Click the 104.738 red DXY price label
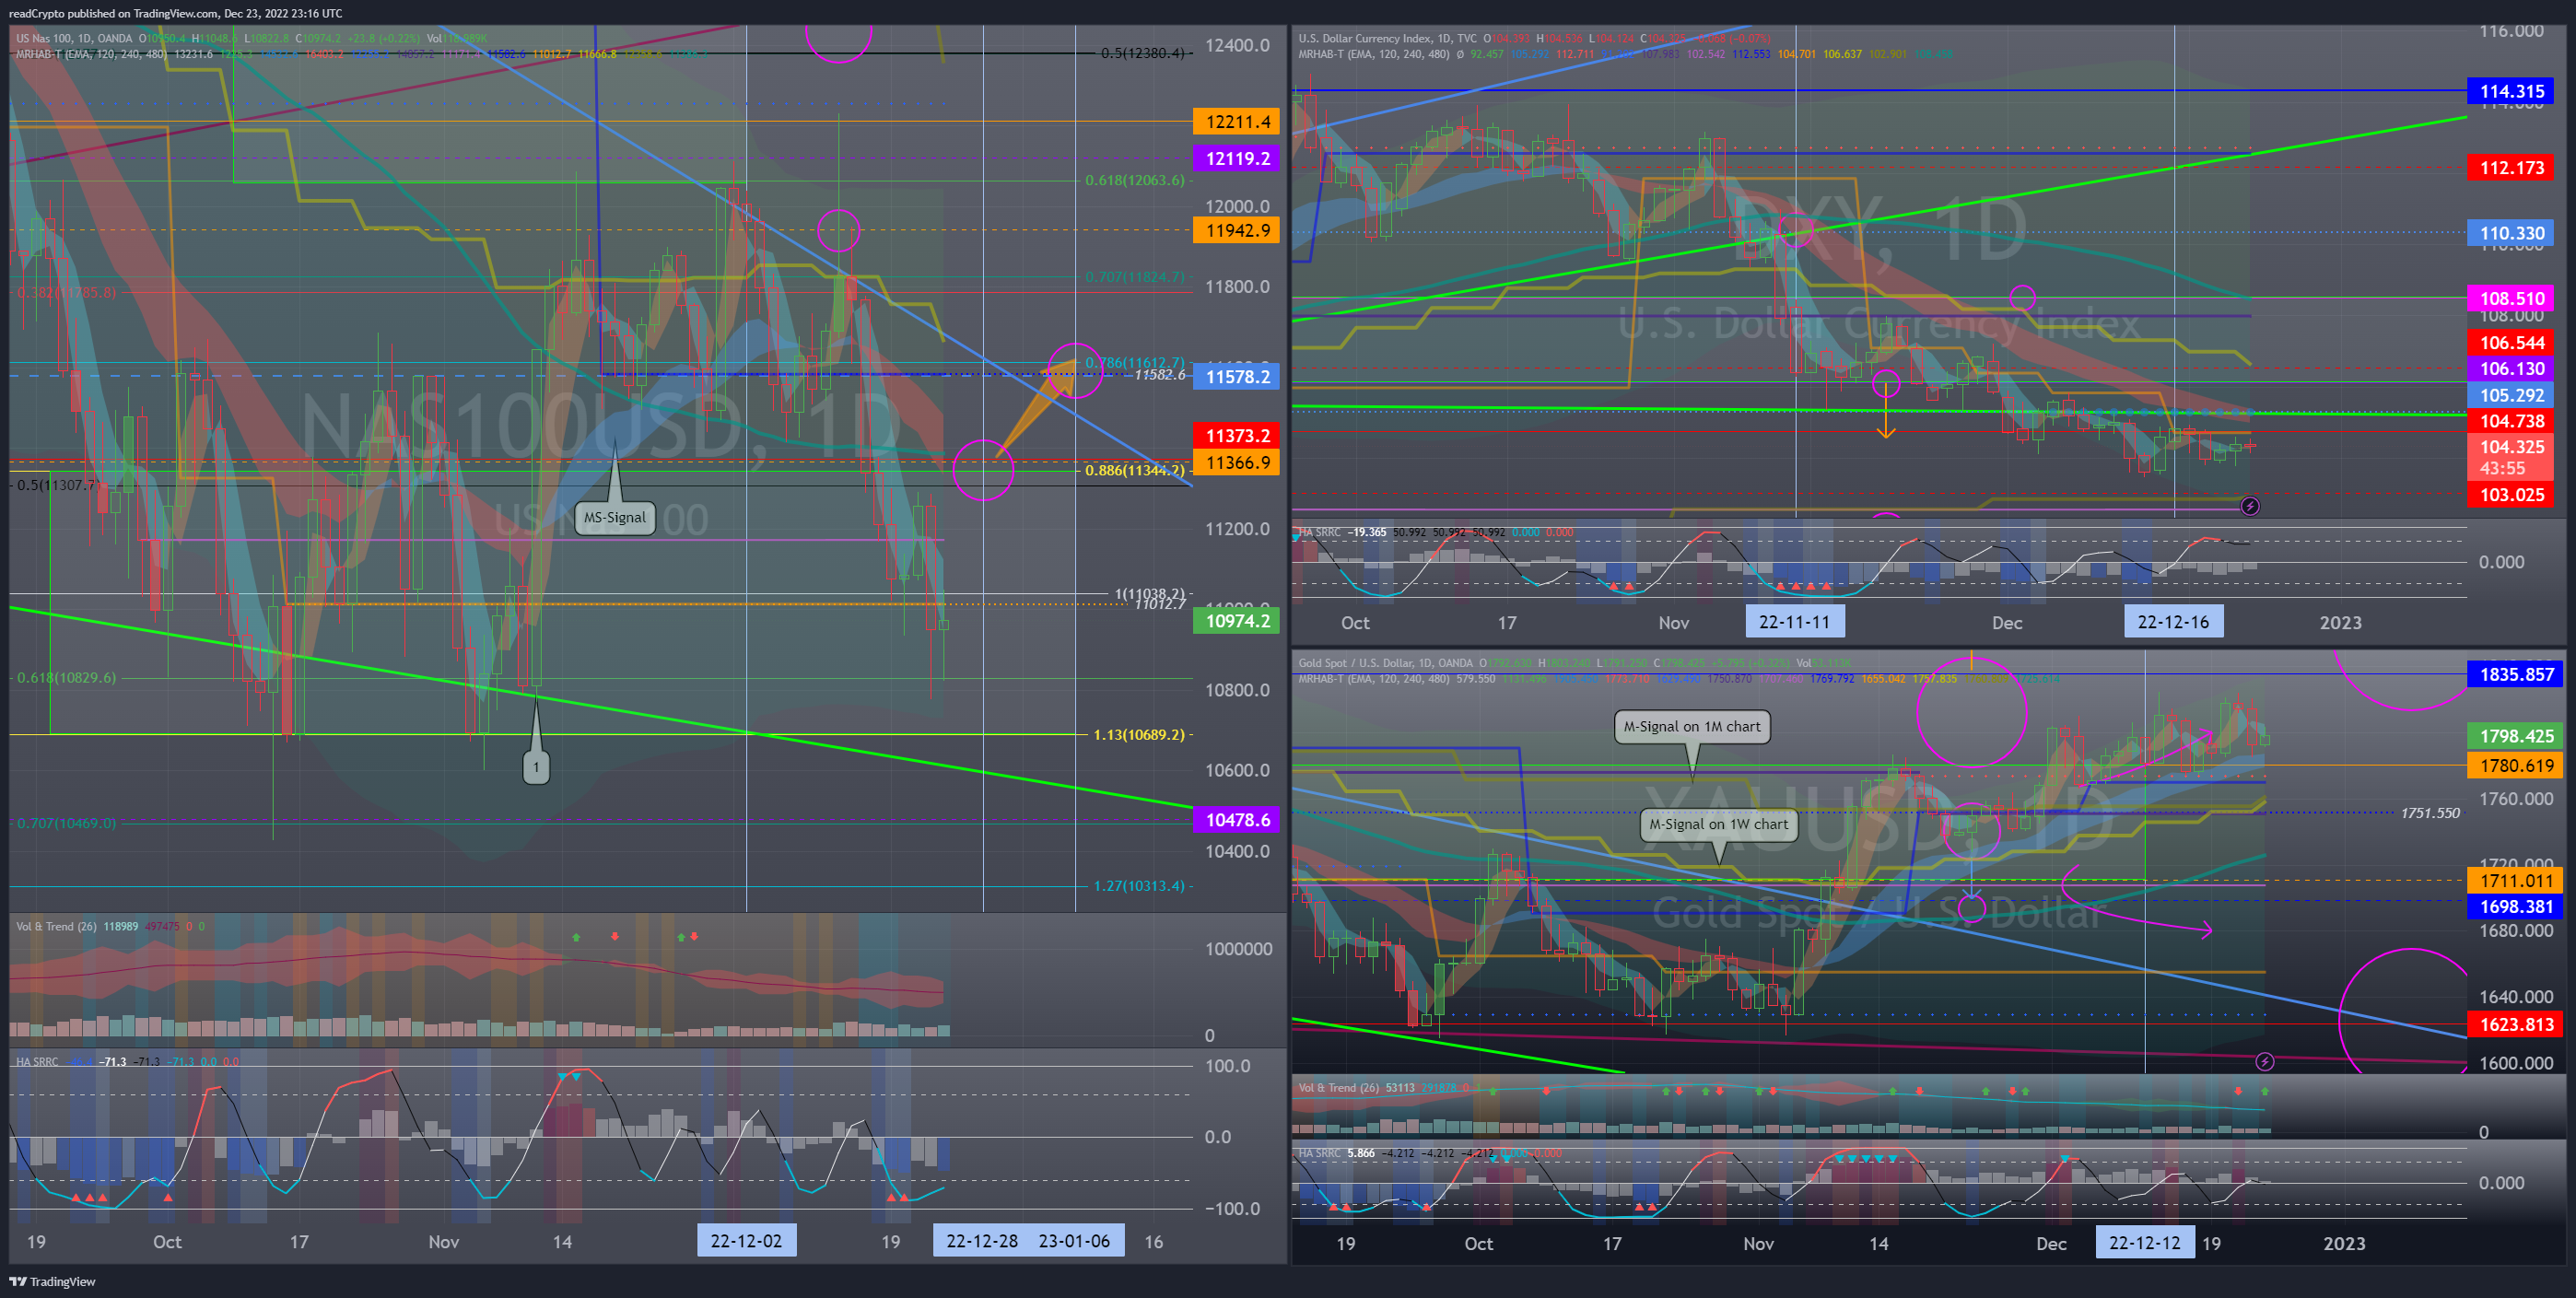 pyautogui.click(x=2511, y=422)
